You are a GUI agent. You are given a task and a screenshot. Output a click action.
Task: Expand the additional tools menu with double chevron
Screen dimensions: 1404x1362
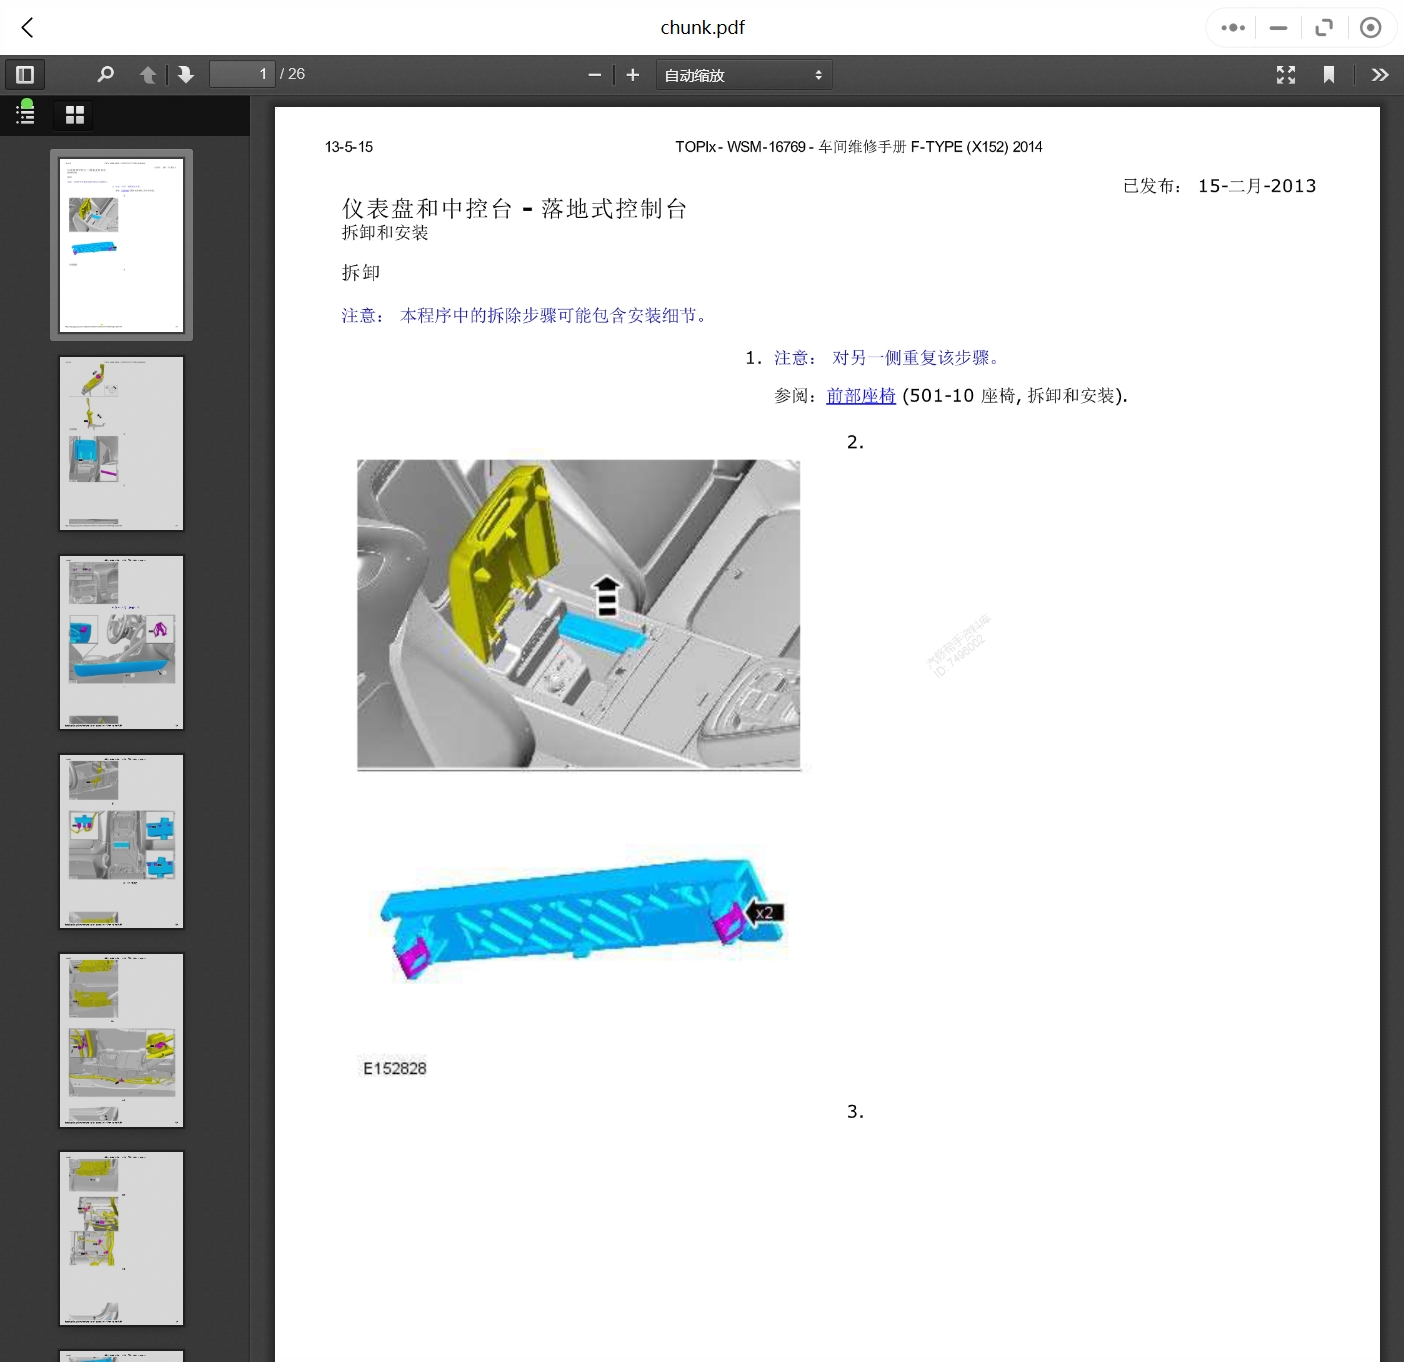pos(1380,74)
